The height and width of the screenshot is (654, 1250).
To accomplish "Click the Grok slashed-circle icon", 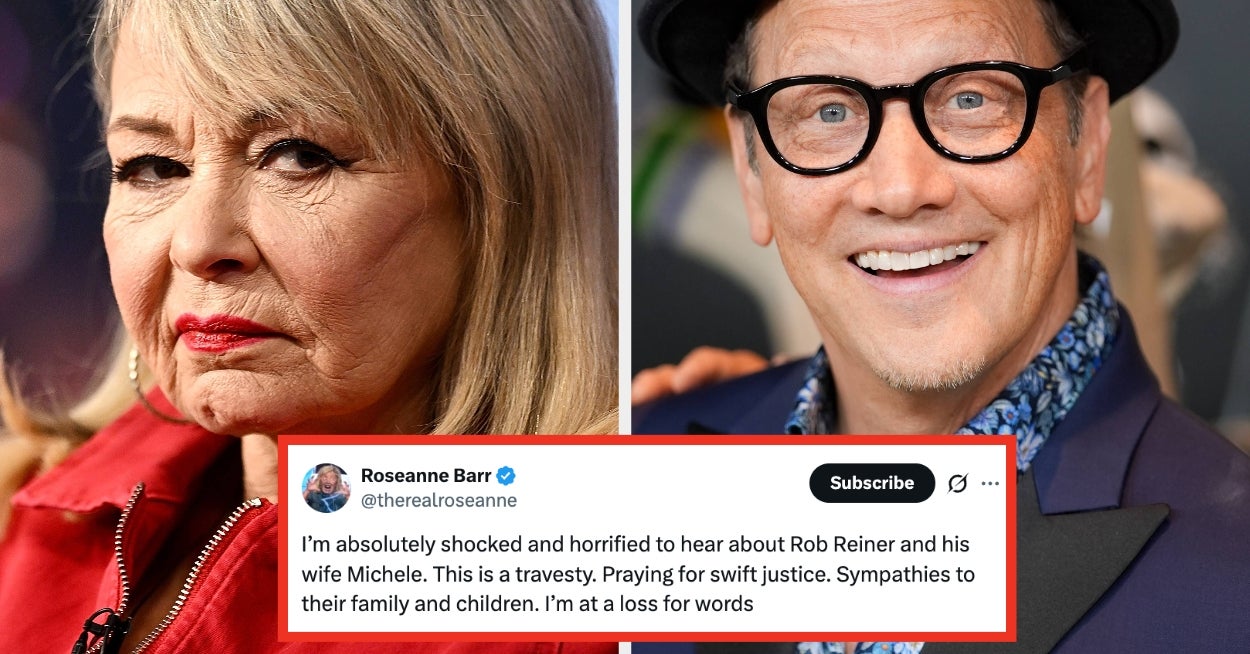I will (957, 483).
